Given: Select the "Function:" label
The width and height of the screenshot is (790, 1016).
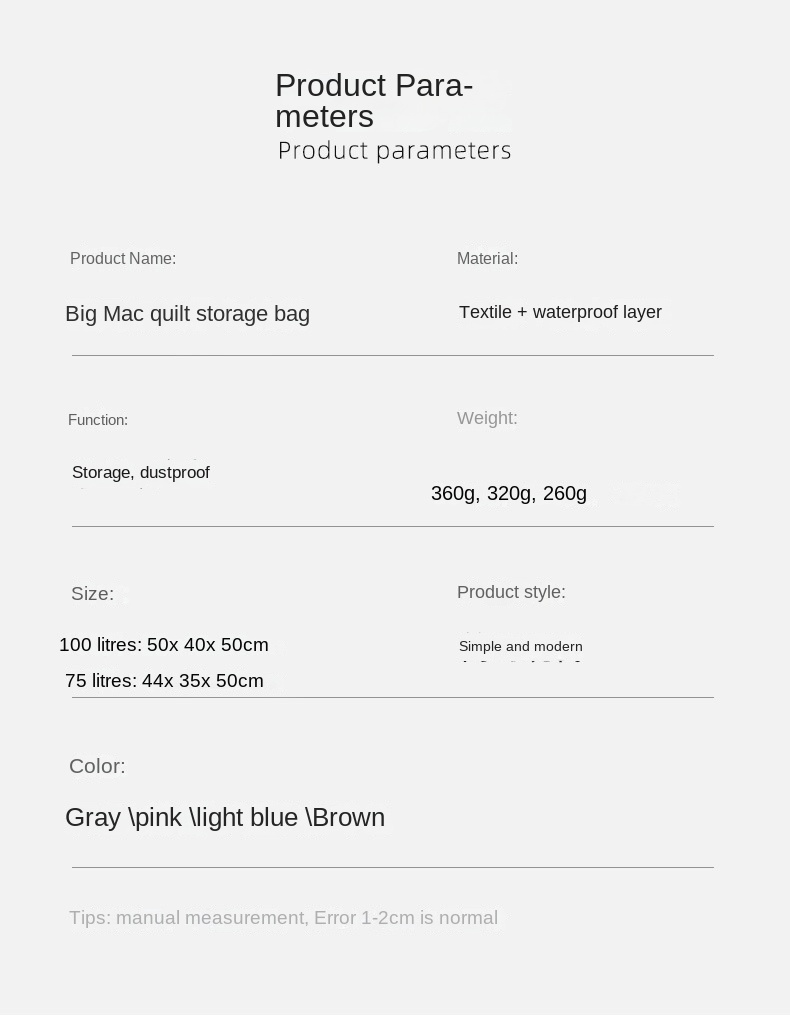Looking at the screenshot, I should pyautogui.click(x=98, y=420).
